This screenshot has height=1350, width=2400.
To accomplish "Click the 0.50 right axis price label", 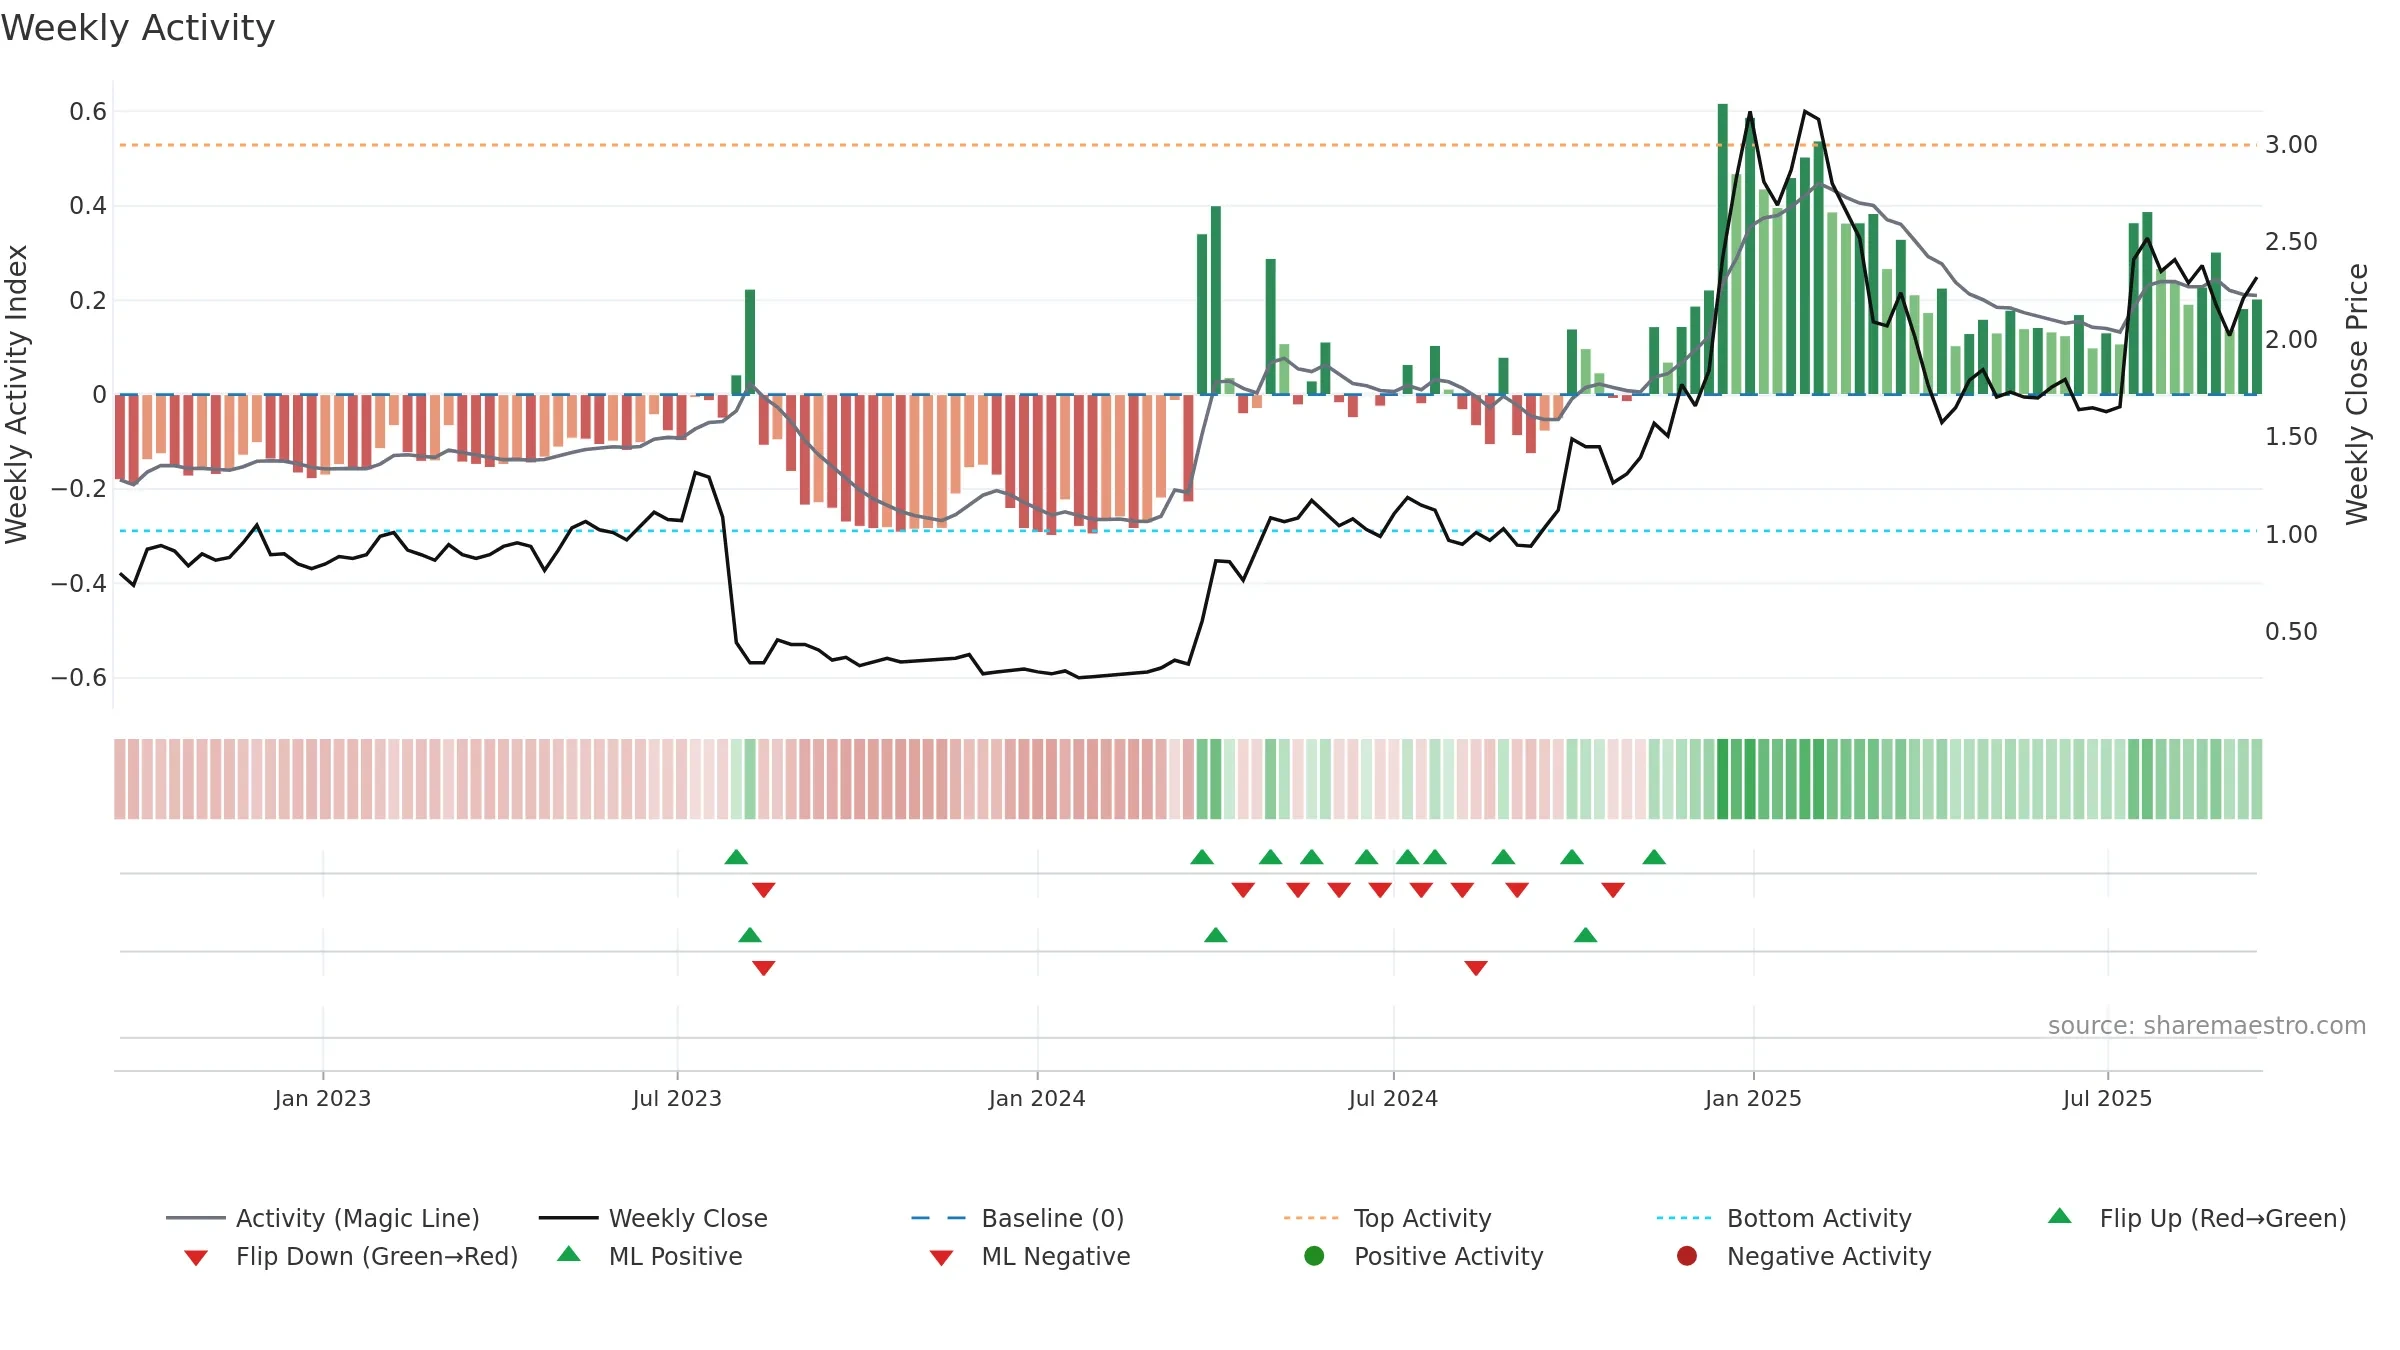I will coord(2291,632).
